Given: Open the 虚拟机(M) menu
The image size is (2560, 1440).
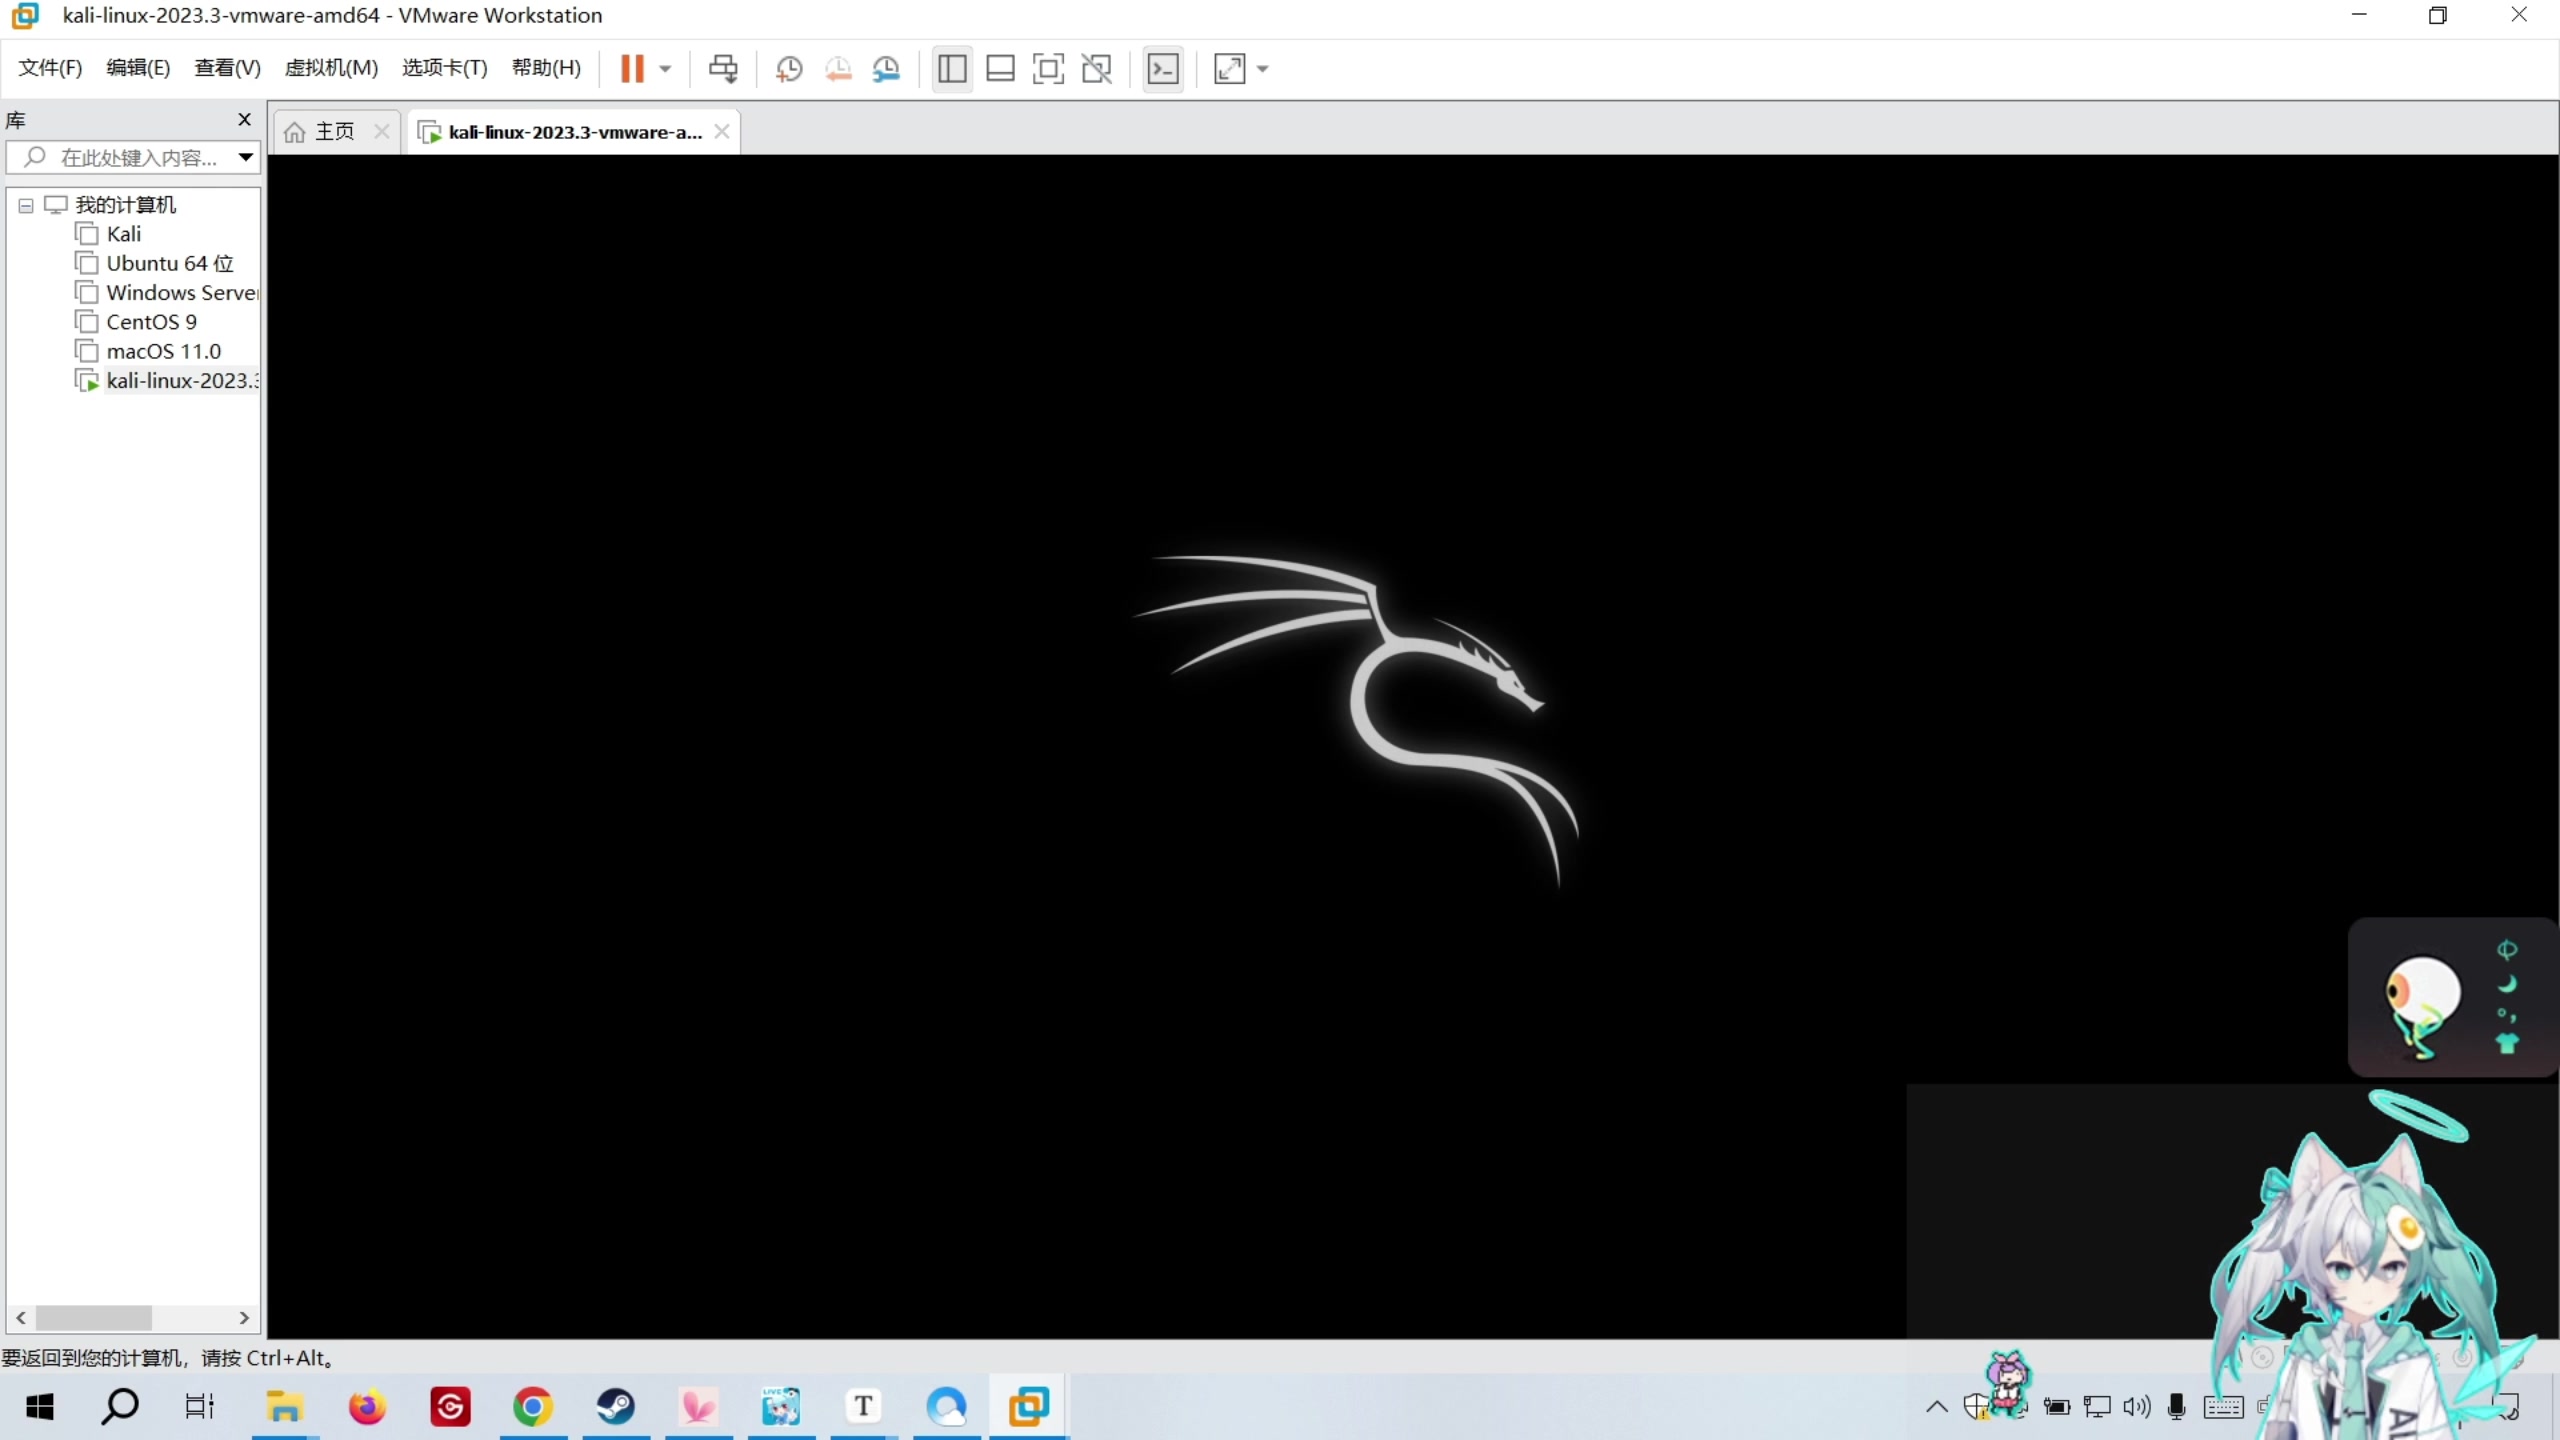Looking at the screenshot, I should click(x=331, y=68).
